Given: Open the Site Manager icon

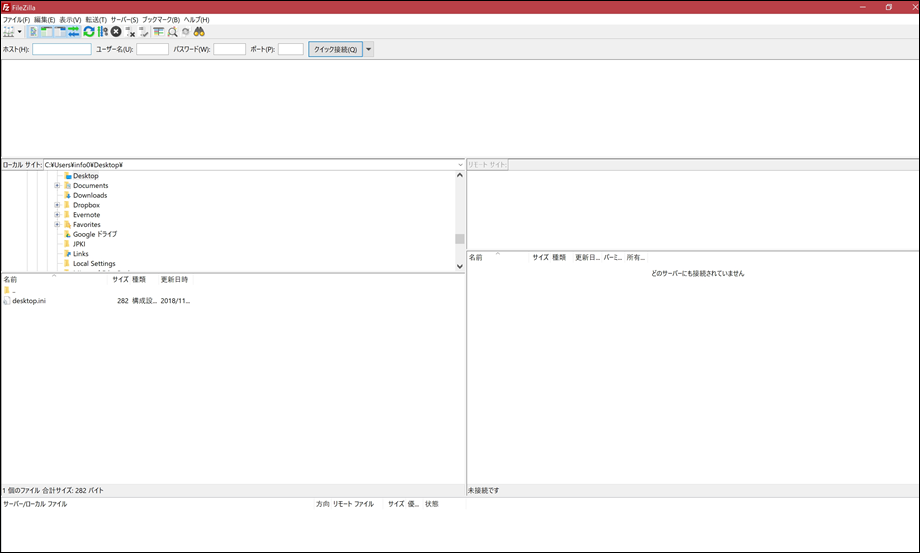Looking at the screenshot, I should point(8,32).
